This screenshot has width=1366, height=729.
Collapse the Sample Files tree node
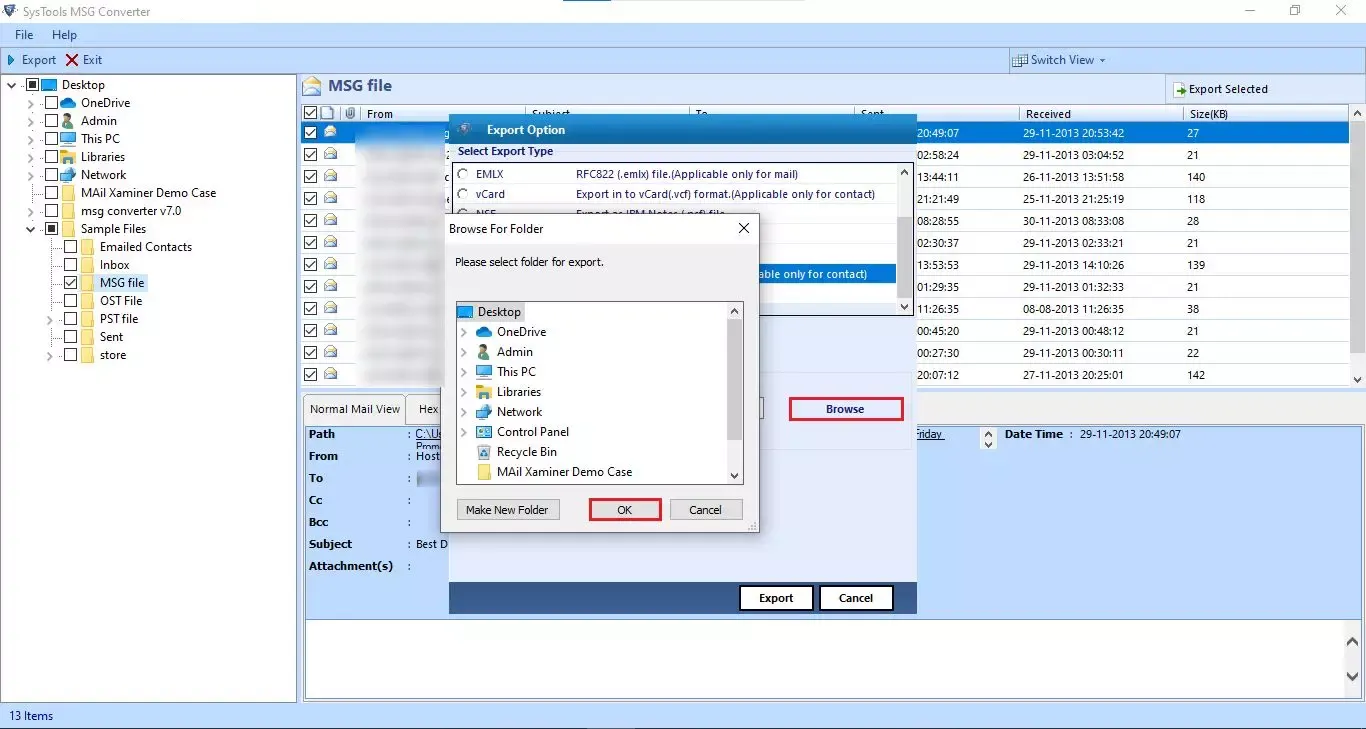[x=30, y=229]
